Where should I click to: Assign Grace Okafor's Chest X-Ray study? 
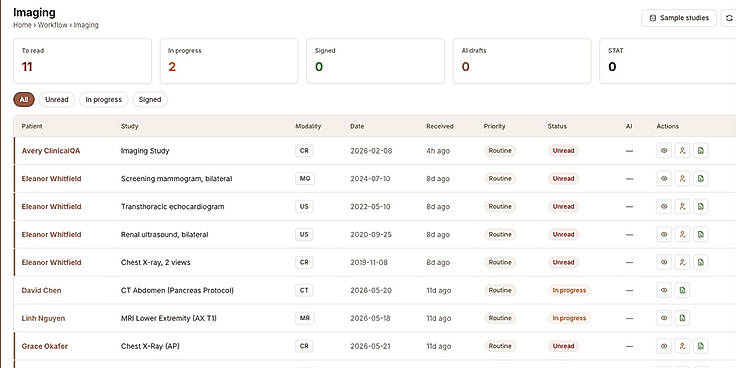point(682,346)
